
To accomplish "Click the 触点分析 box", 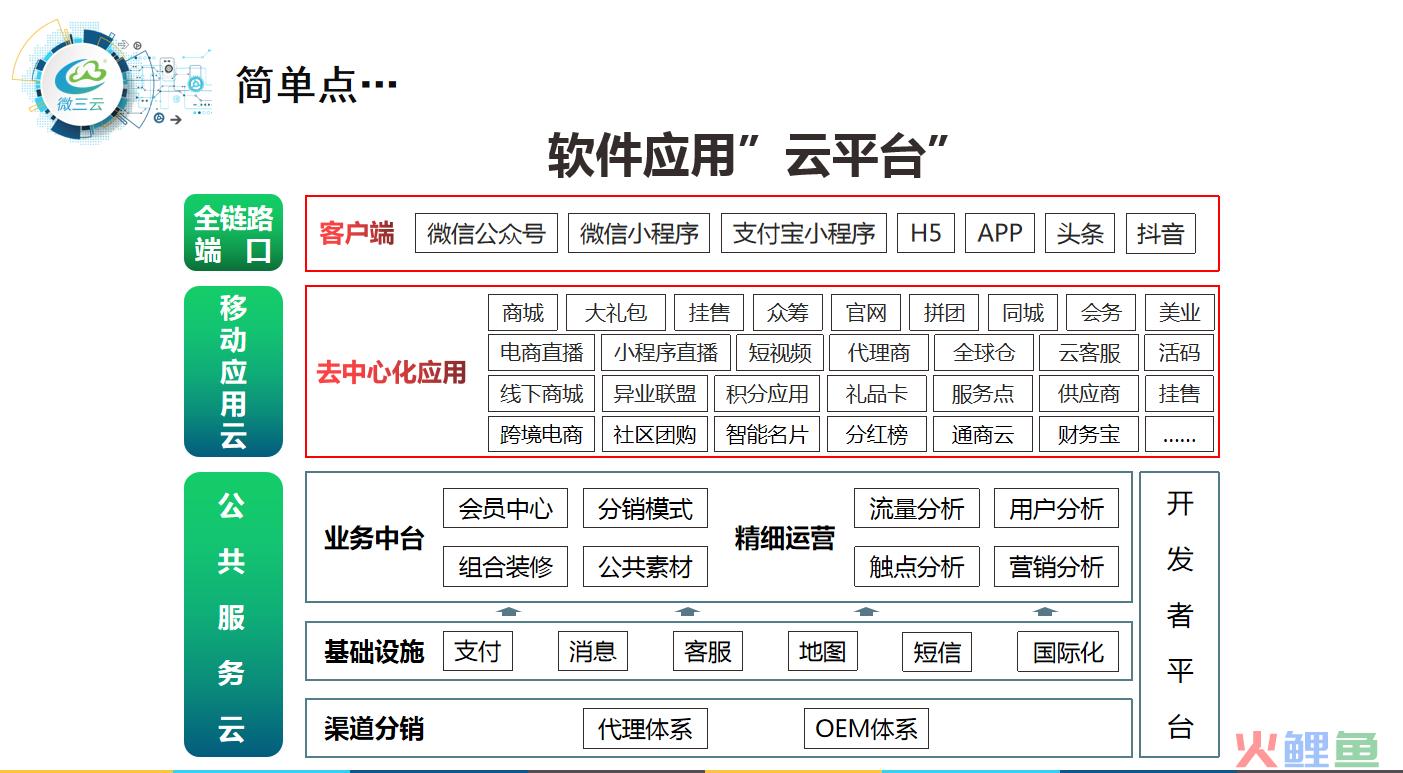I will pyautogui.click(x=917, y=567).
